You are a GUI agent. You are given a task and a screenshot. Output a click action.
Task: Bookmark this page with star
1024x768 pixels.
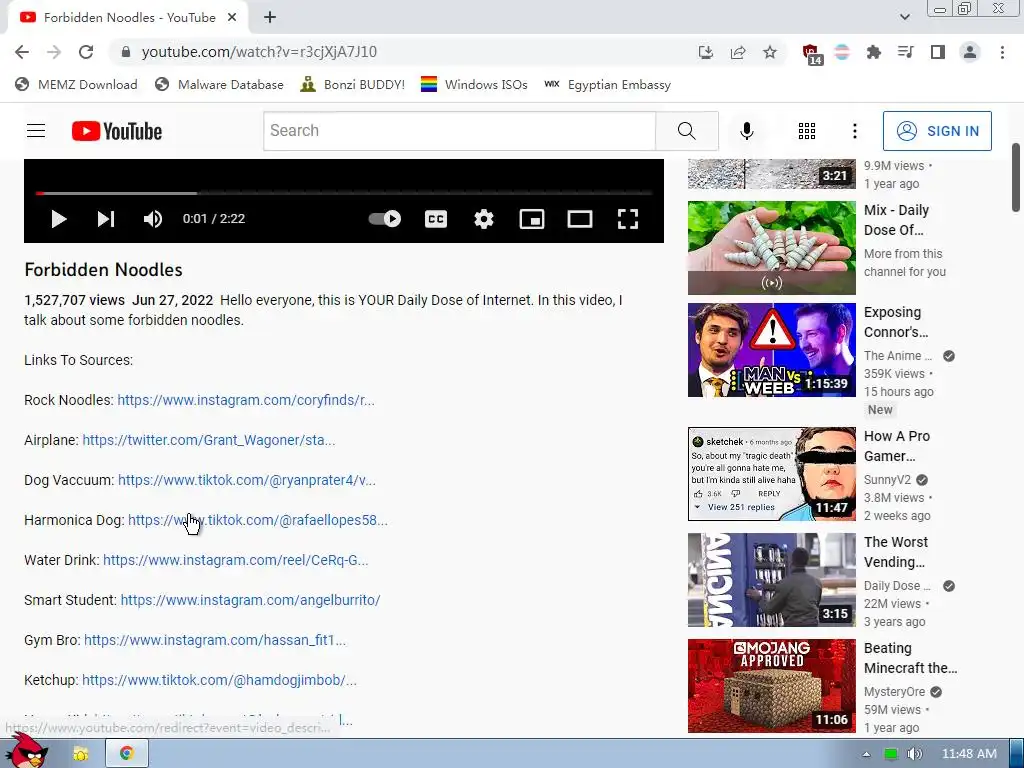click(x=770, y=52)
